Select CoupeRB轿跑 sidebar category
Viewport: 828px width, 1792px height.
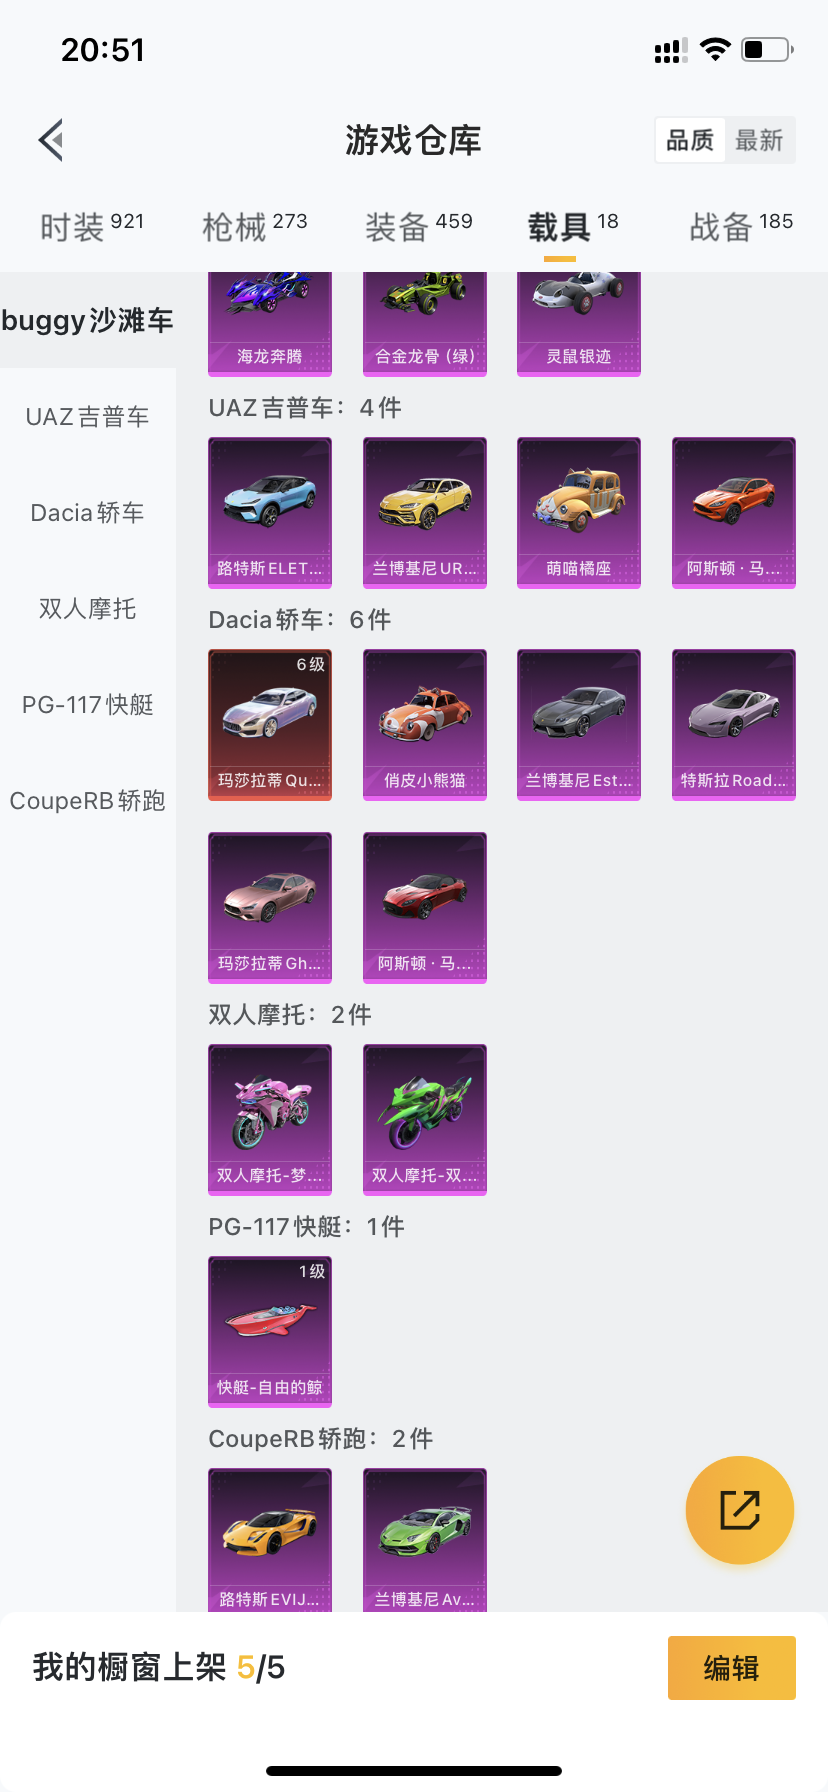pyautogui.click(x=88, y=801)
